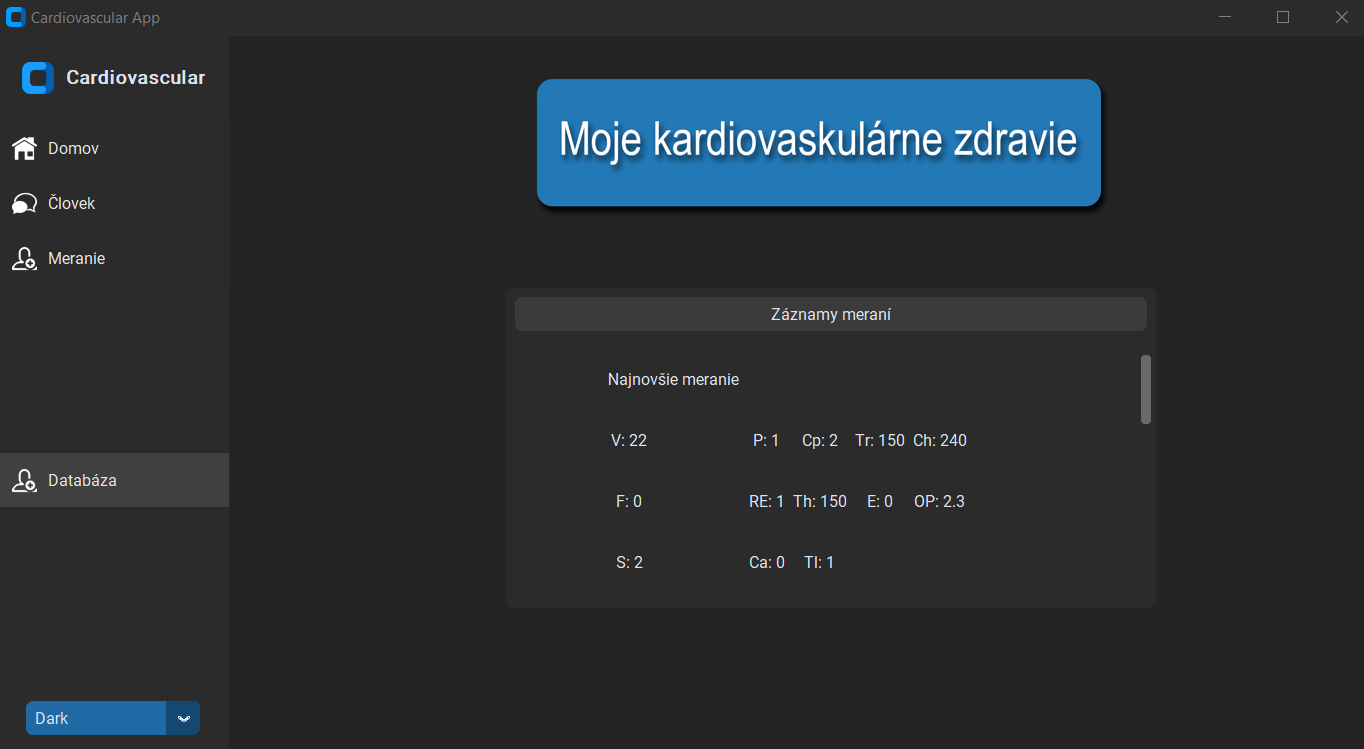Open the Meranie section

tap(114, 258)
